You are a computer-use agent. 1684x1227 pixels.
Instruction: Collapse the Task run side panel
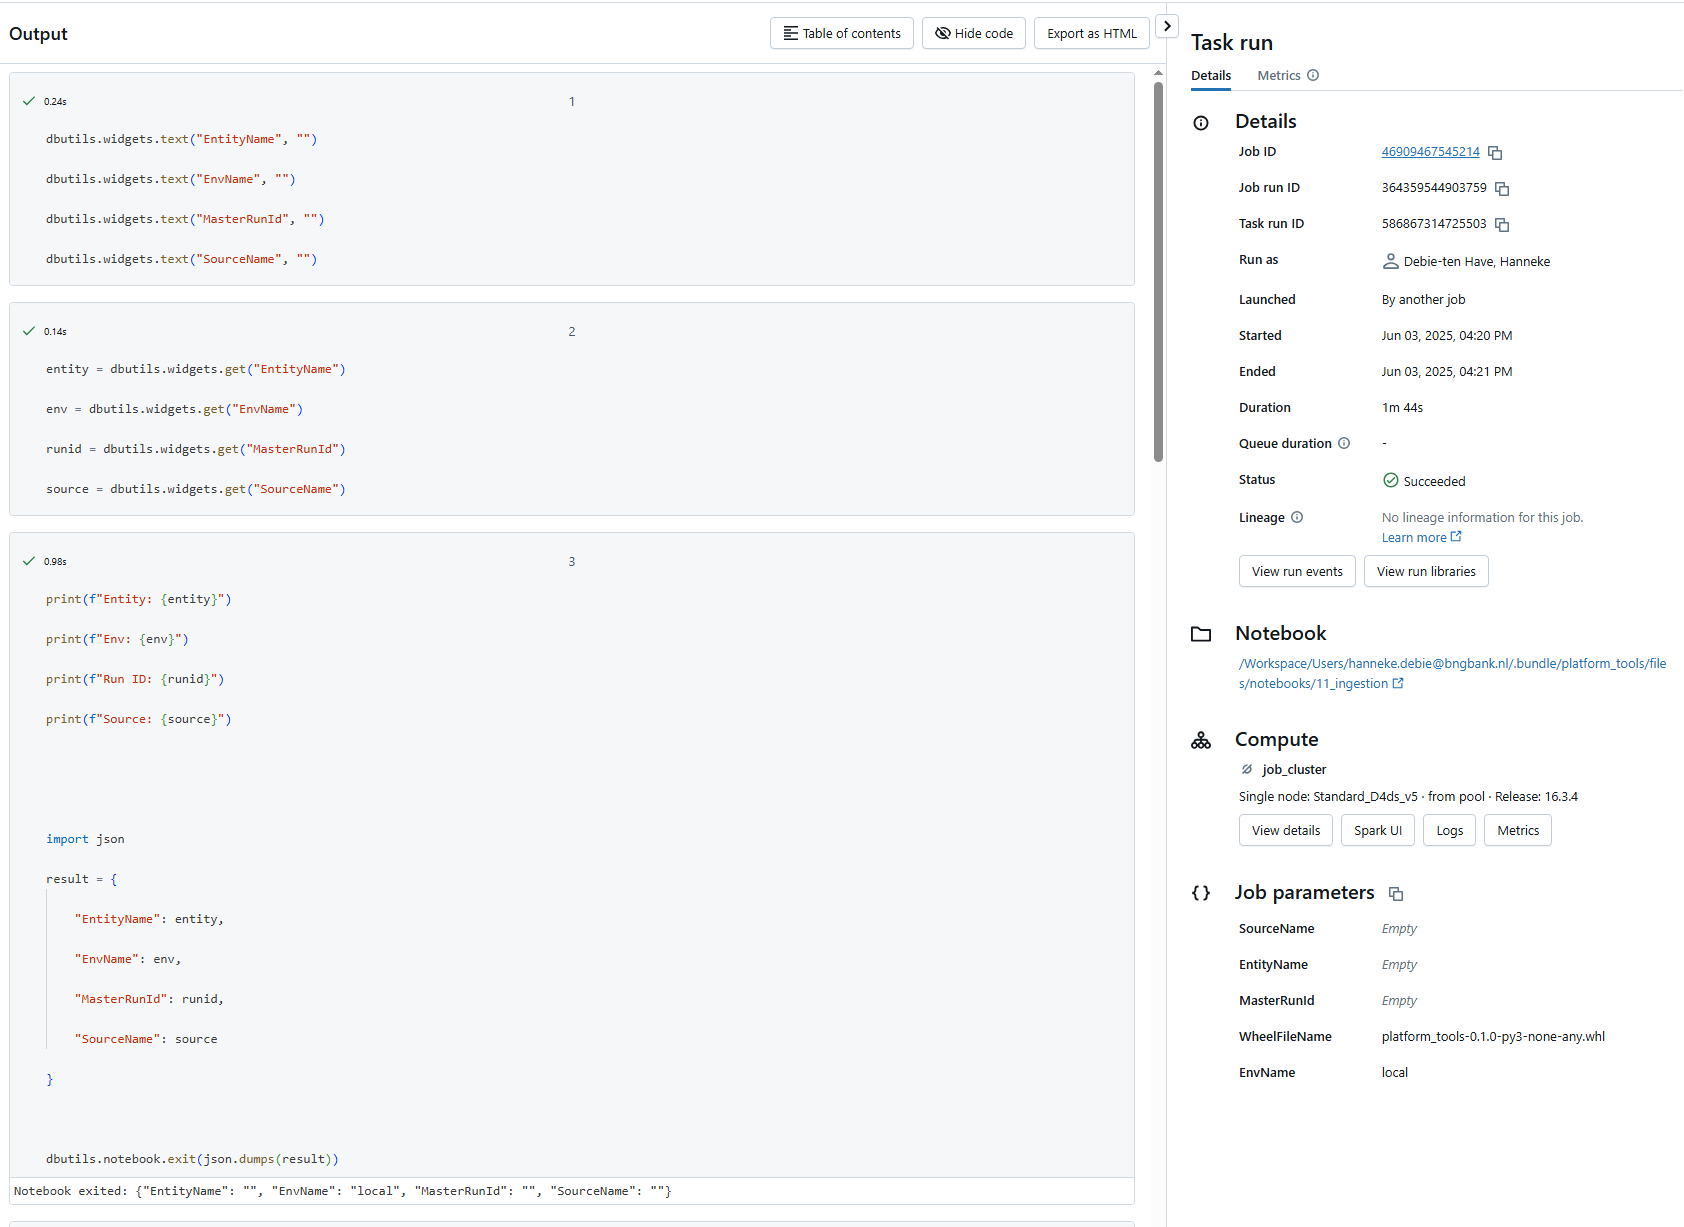1167,26
